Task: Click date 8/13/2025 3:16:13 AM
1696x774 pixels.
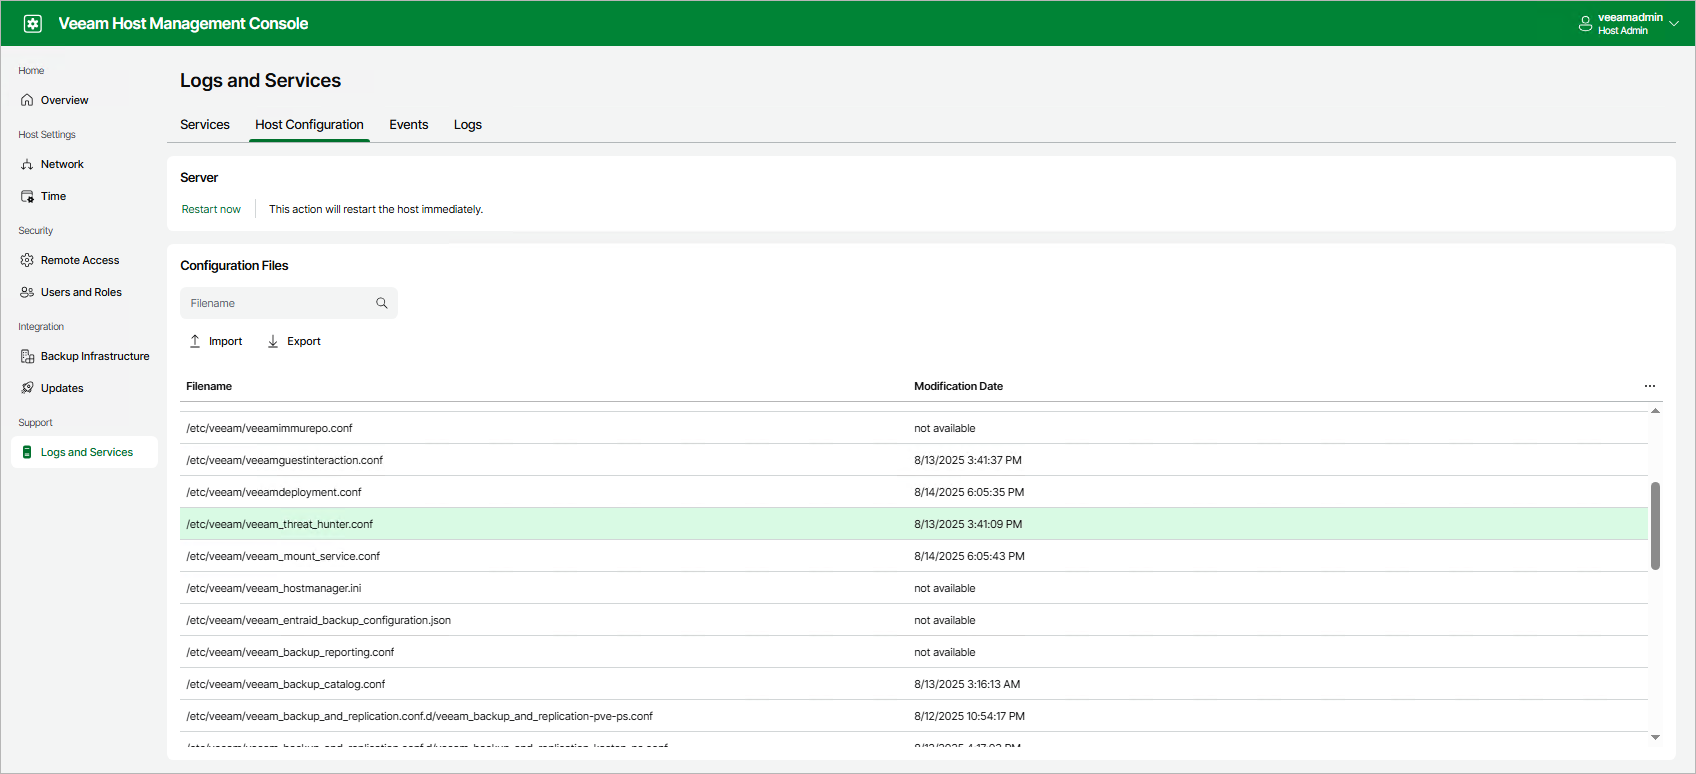Action: pyautogui.click(x=967, y=684)
